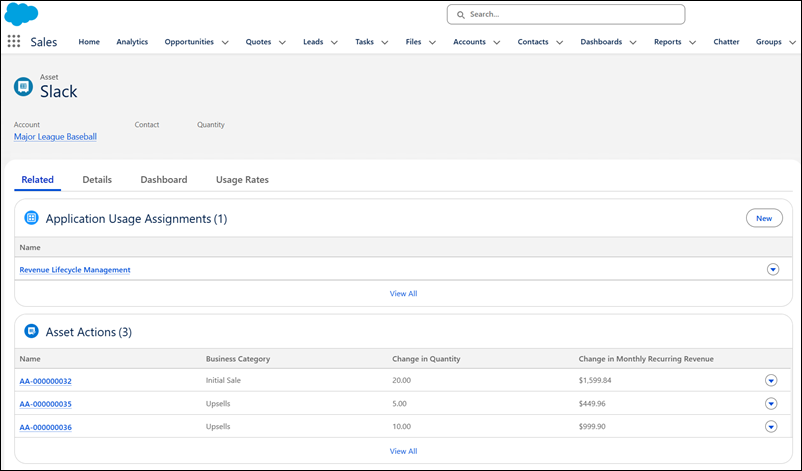
Task: Expand the Opportunities nav dropdown chevron
Action: (x=225, y=42)
